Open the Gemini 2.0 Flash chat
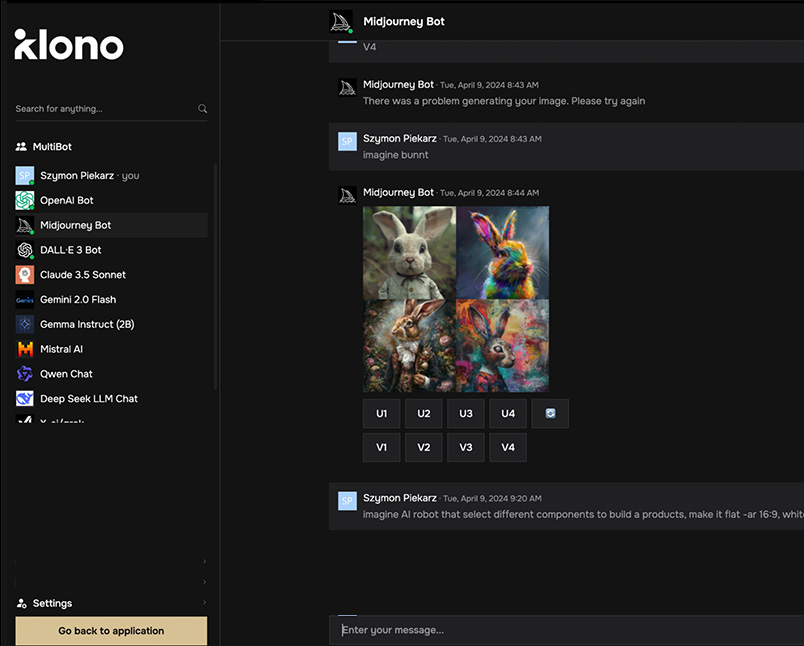 [x=111, y=299]
